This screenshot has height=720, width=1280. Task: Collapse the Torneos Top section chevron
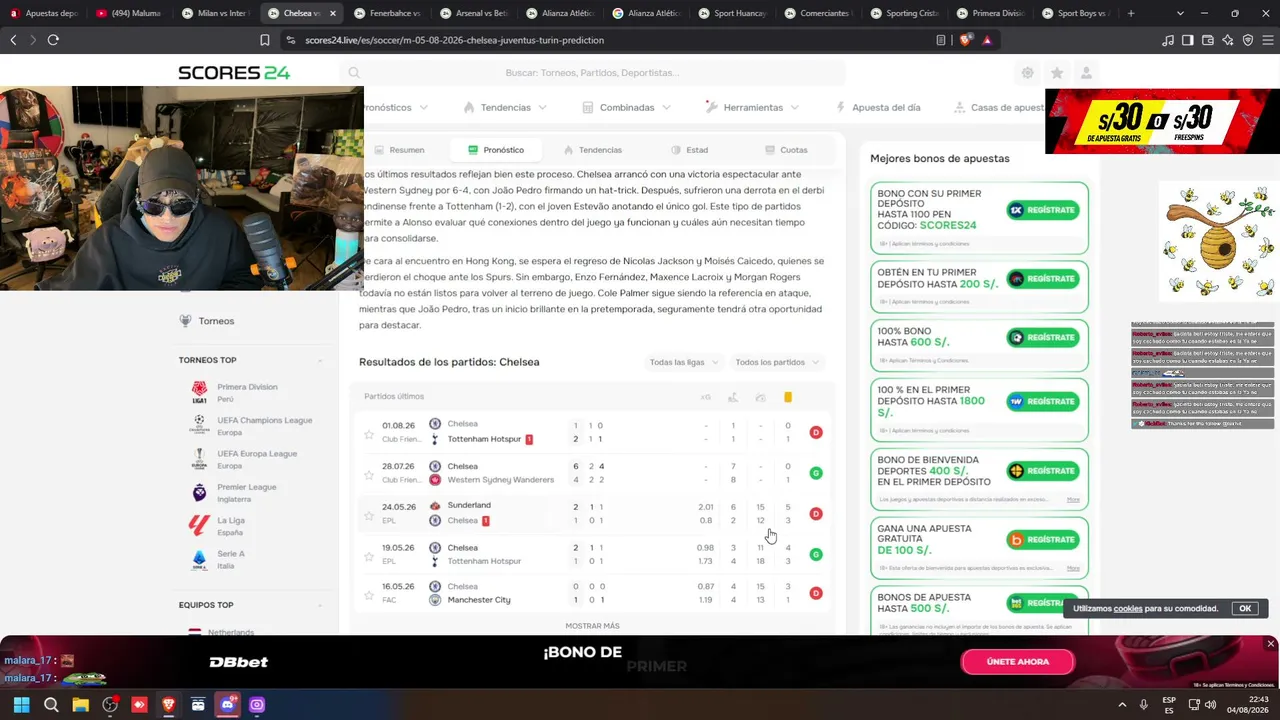tap(320, 360)
